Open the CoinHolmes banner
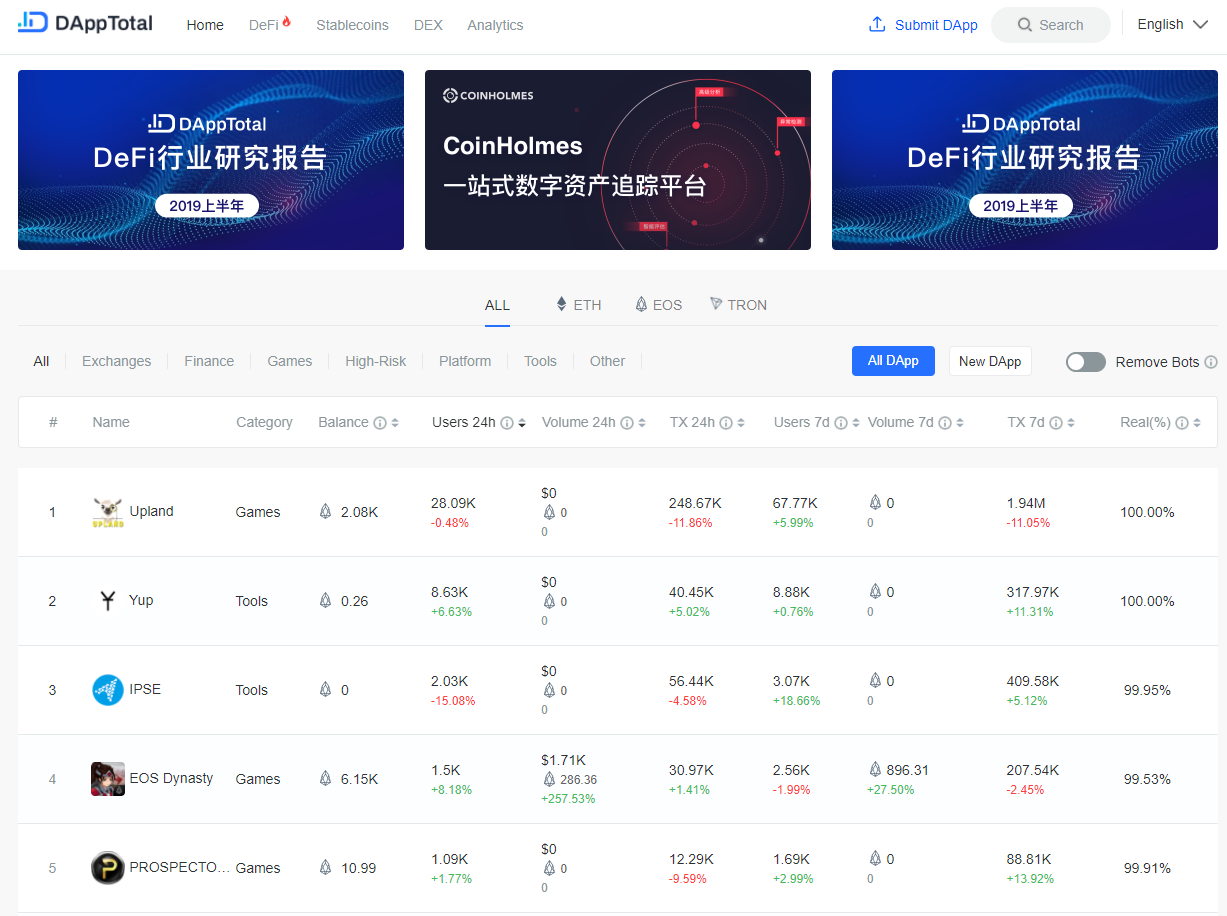This screenshot has height=916, width=1227. click(x=617, y=159)
